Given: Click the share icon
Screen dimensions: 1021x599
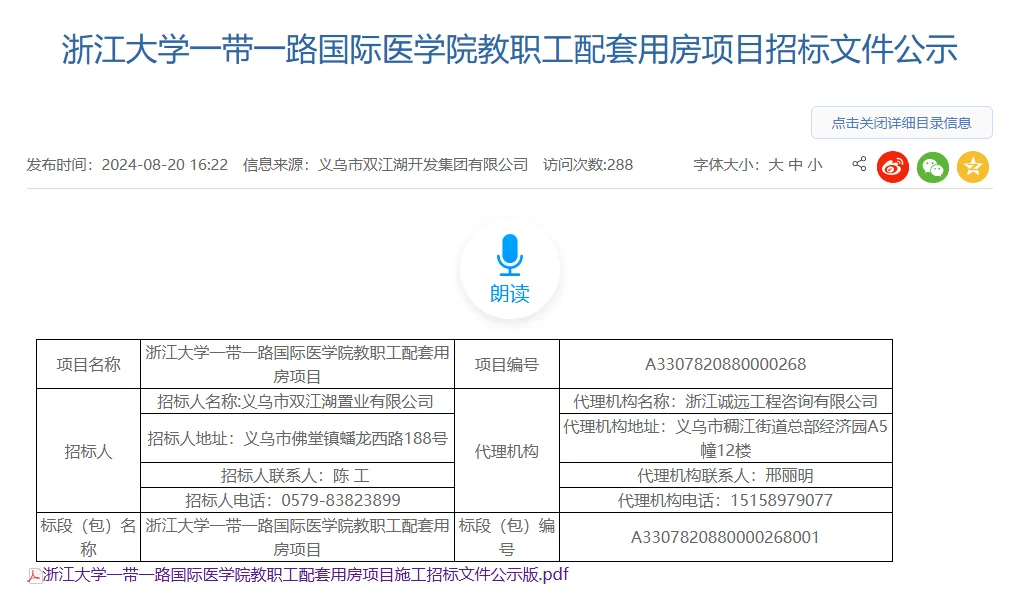Looking at the screenshot, I should click(859, 164).
